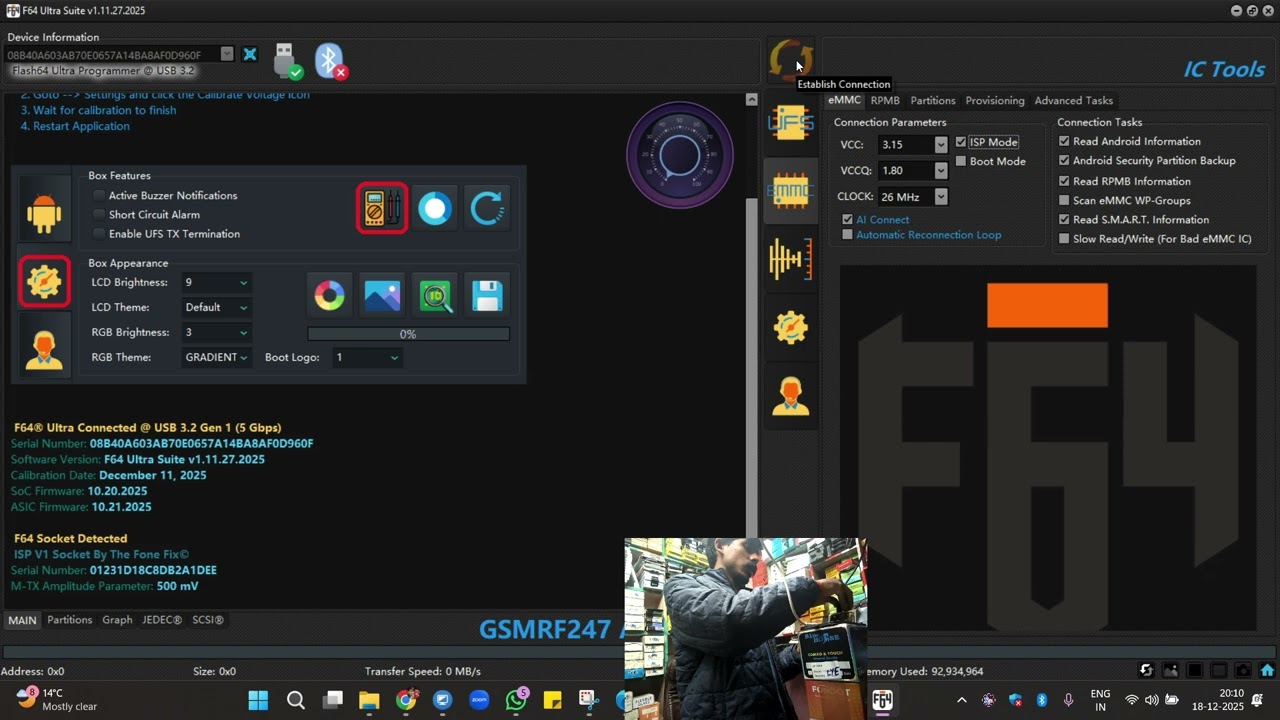The height and width of the screenshot is (720, 1280).
Task: Open the LCD Theme dropdown
Action: click(x=215, y=308)
